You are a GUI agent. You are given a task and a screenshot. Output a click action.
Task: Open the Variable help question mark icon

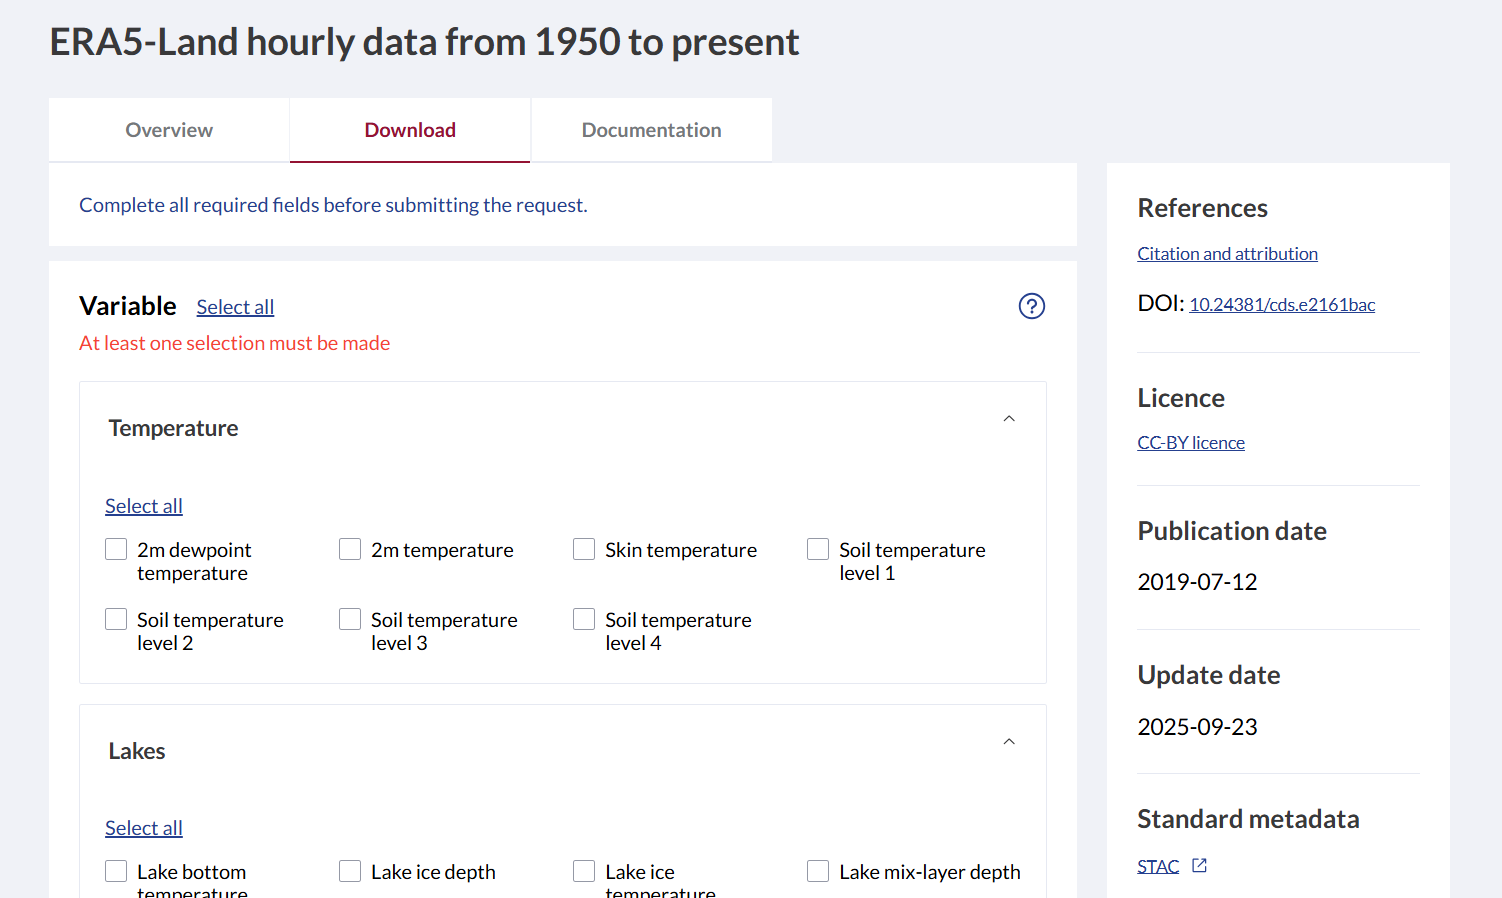point(1032,306)
